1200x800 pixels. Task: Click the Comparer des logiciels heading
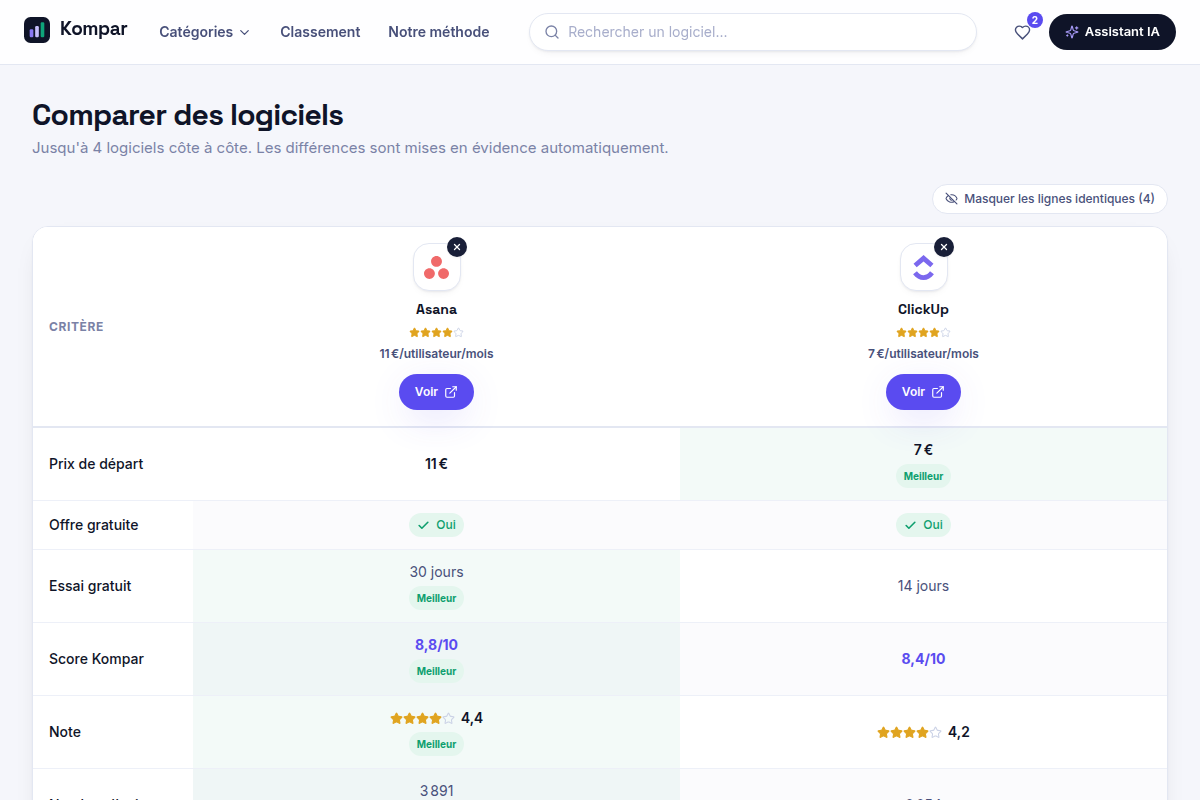pyautogui.click(x=188, y=115)
